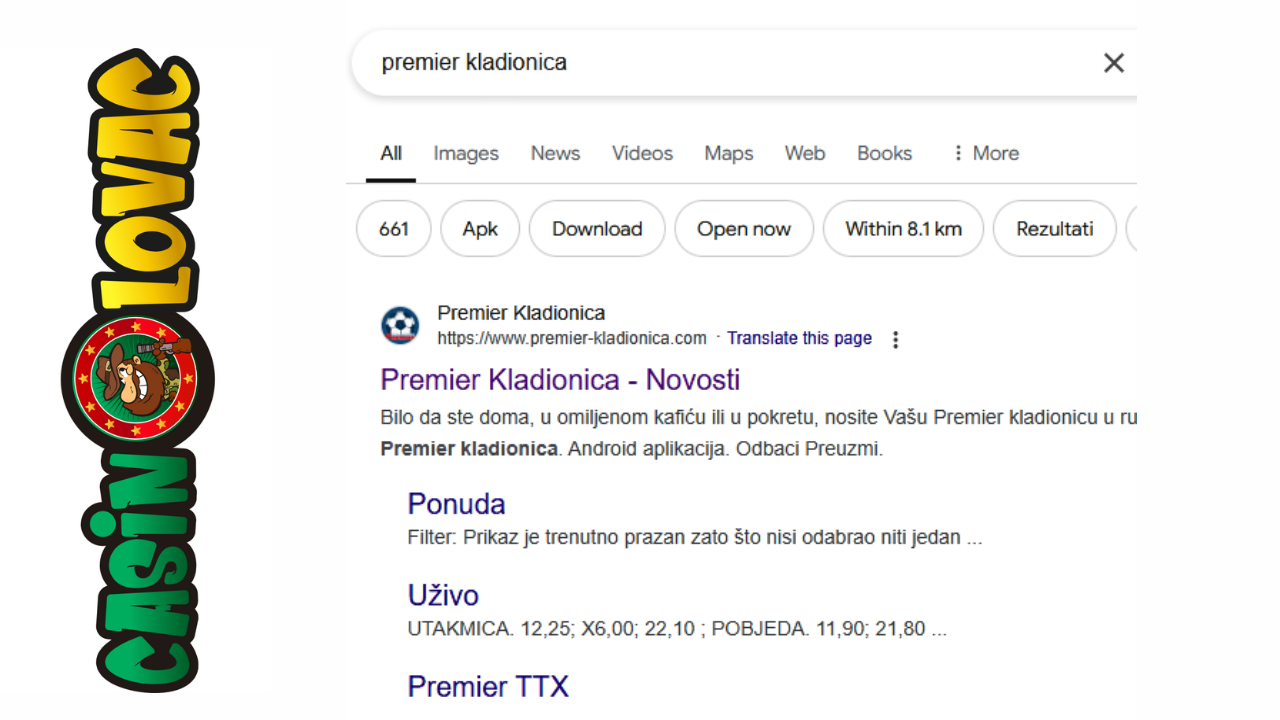Select the Videos tab

pyautogui.click(x=642, y=153)
